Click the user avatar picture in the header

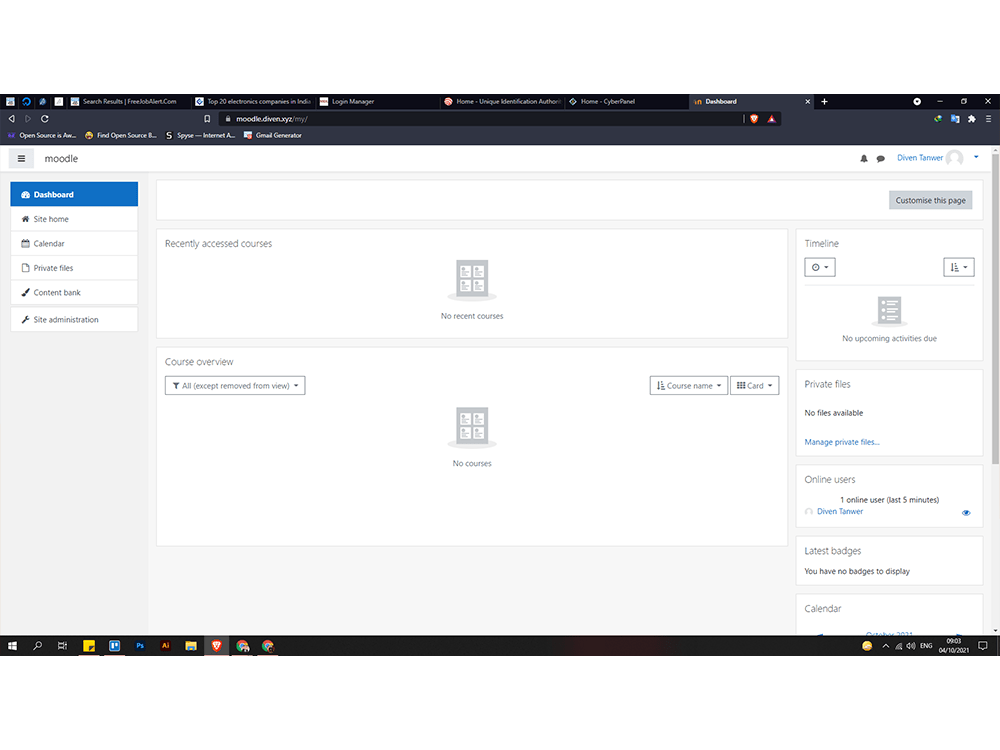point(954,158)
